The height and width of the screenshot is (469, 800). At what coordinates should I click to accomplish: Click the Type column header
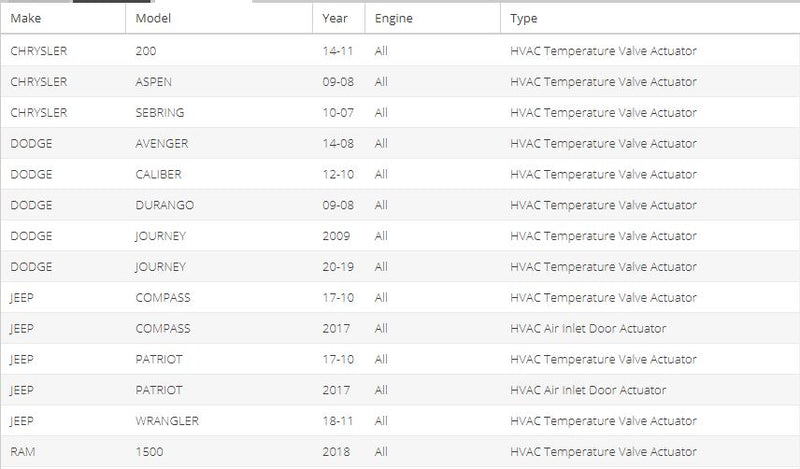(x=650, y=18)
